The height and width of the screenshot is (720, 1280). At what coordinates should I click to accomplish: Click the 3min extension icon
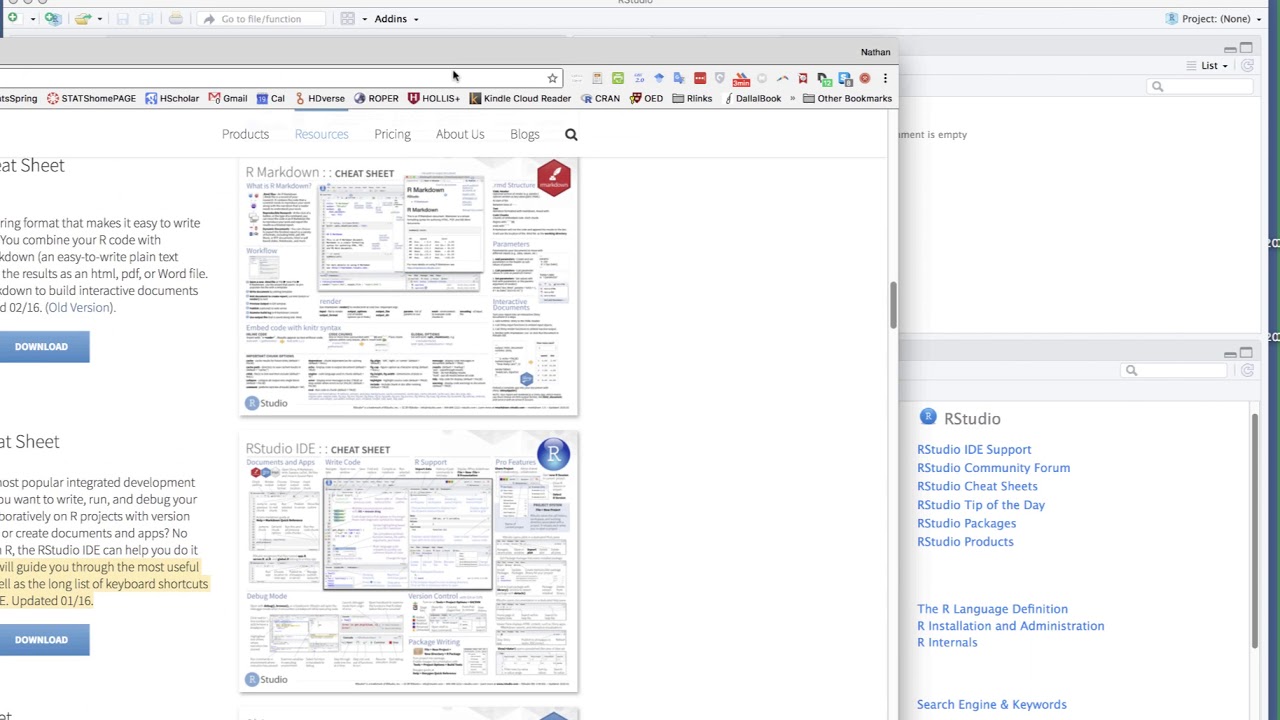click(741, 78)
